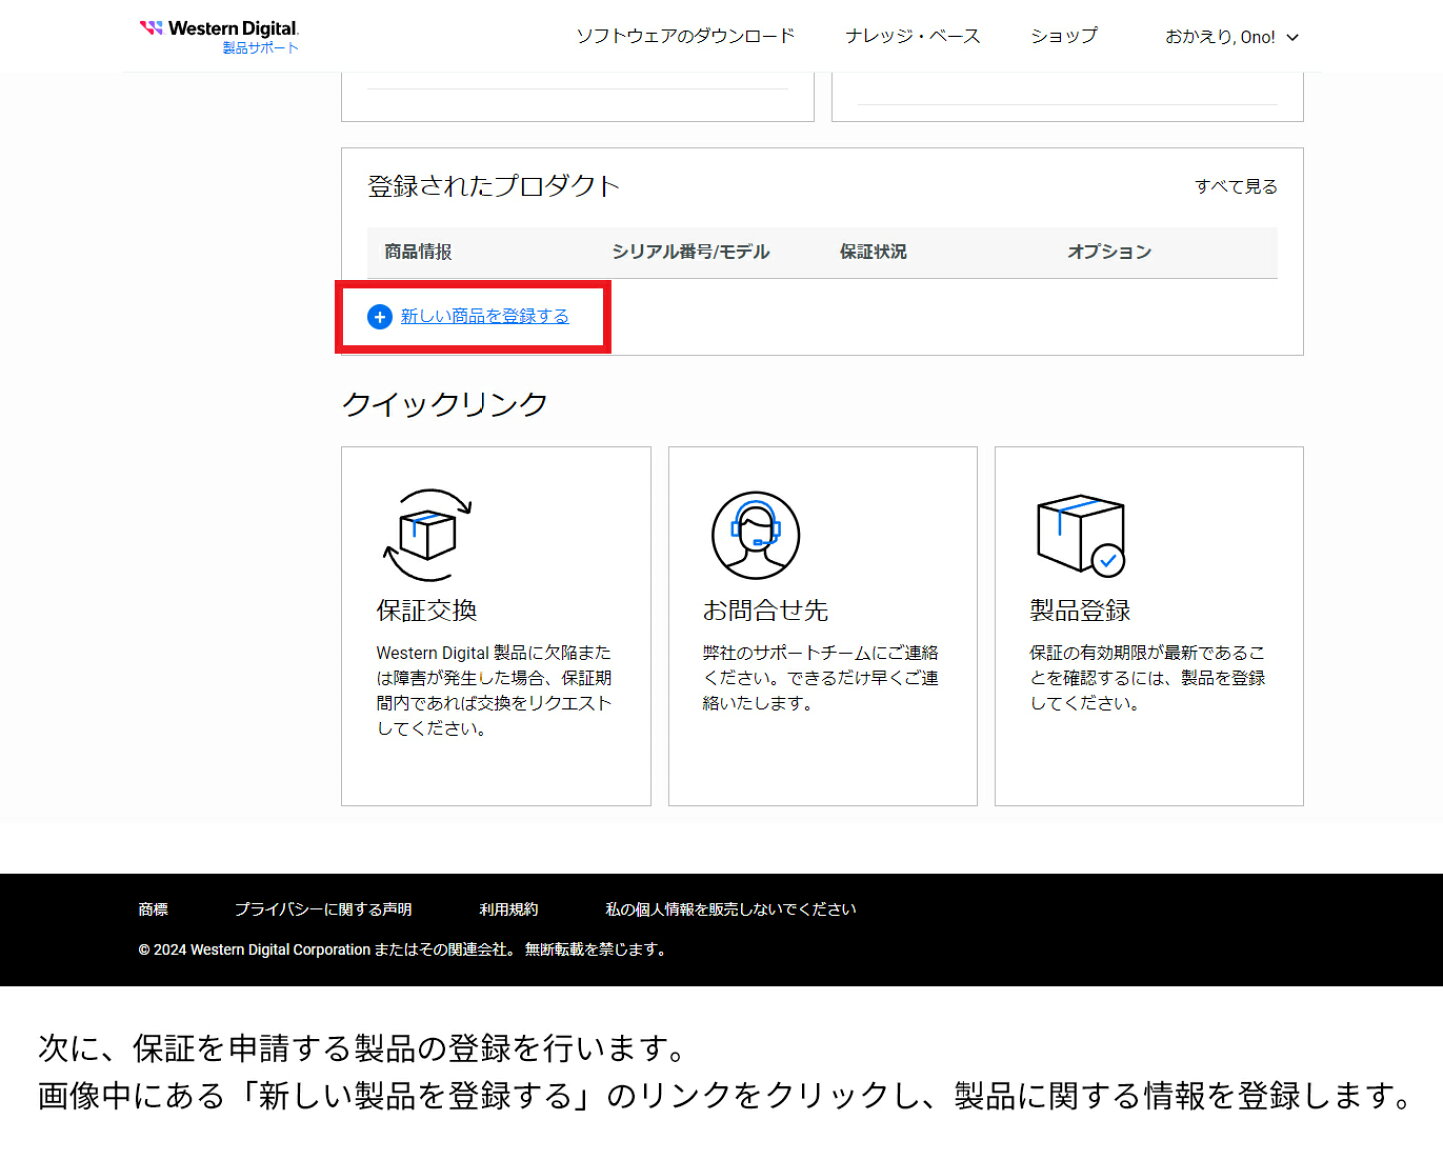Click the headset support agent icon
Viewport: 1443px width, 1160px height.
pyautogui.click(x=755, y=535)
